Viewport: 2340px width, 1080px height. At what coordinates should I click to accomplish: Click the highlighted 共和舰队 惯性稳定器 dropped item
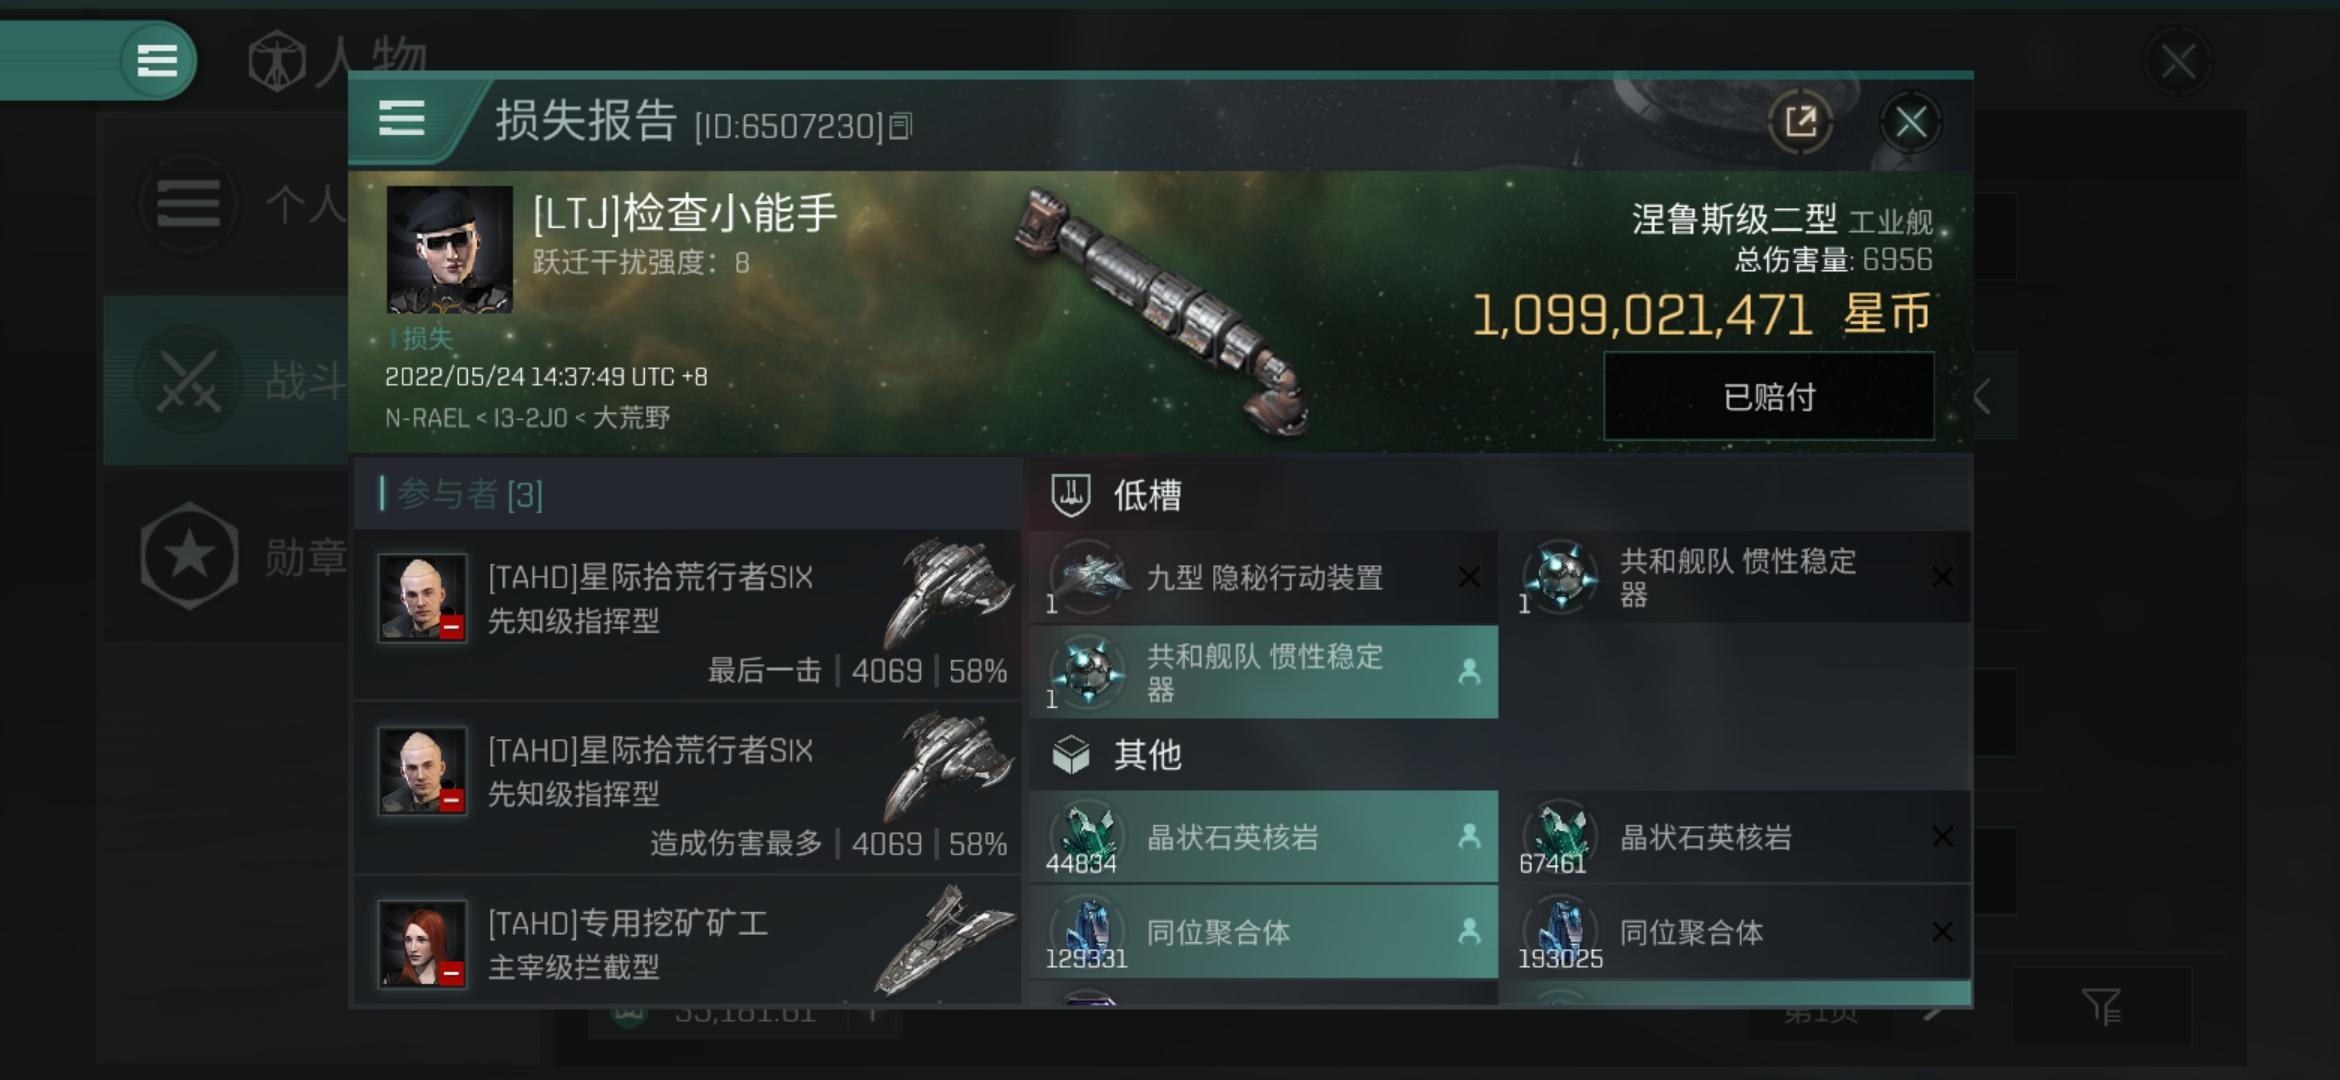1263,672
